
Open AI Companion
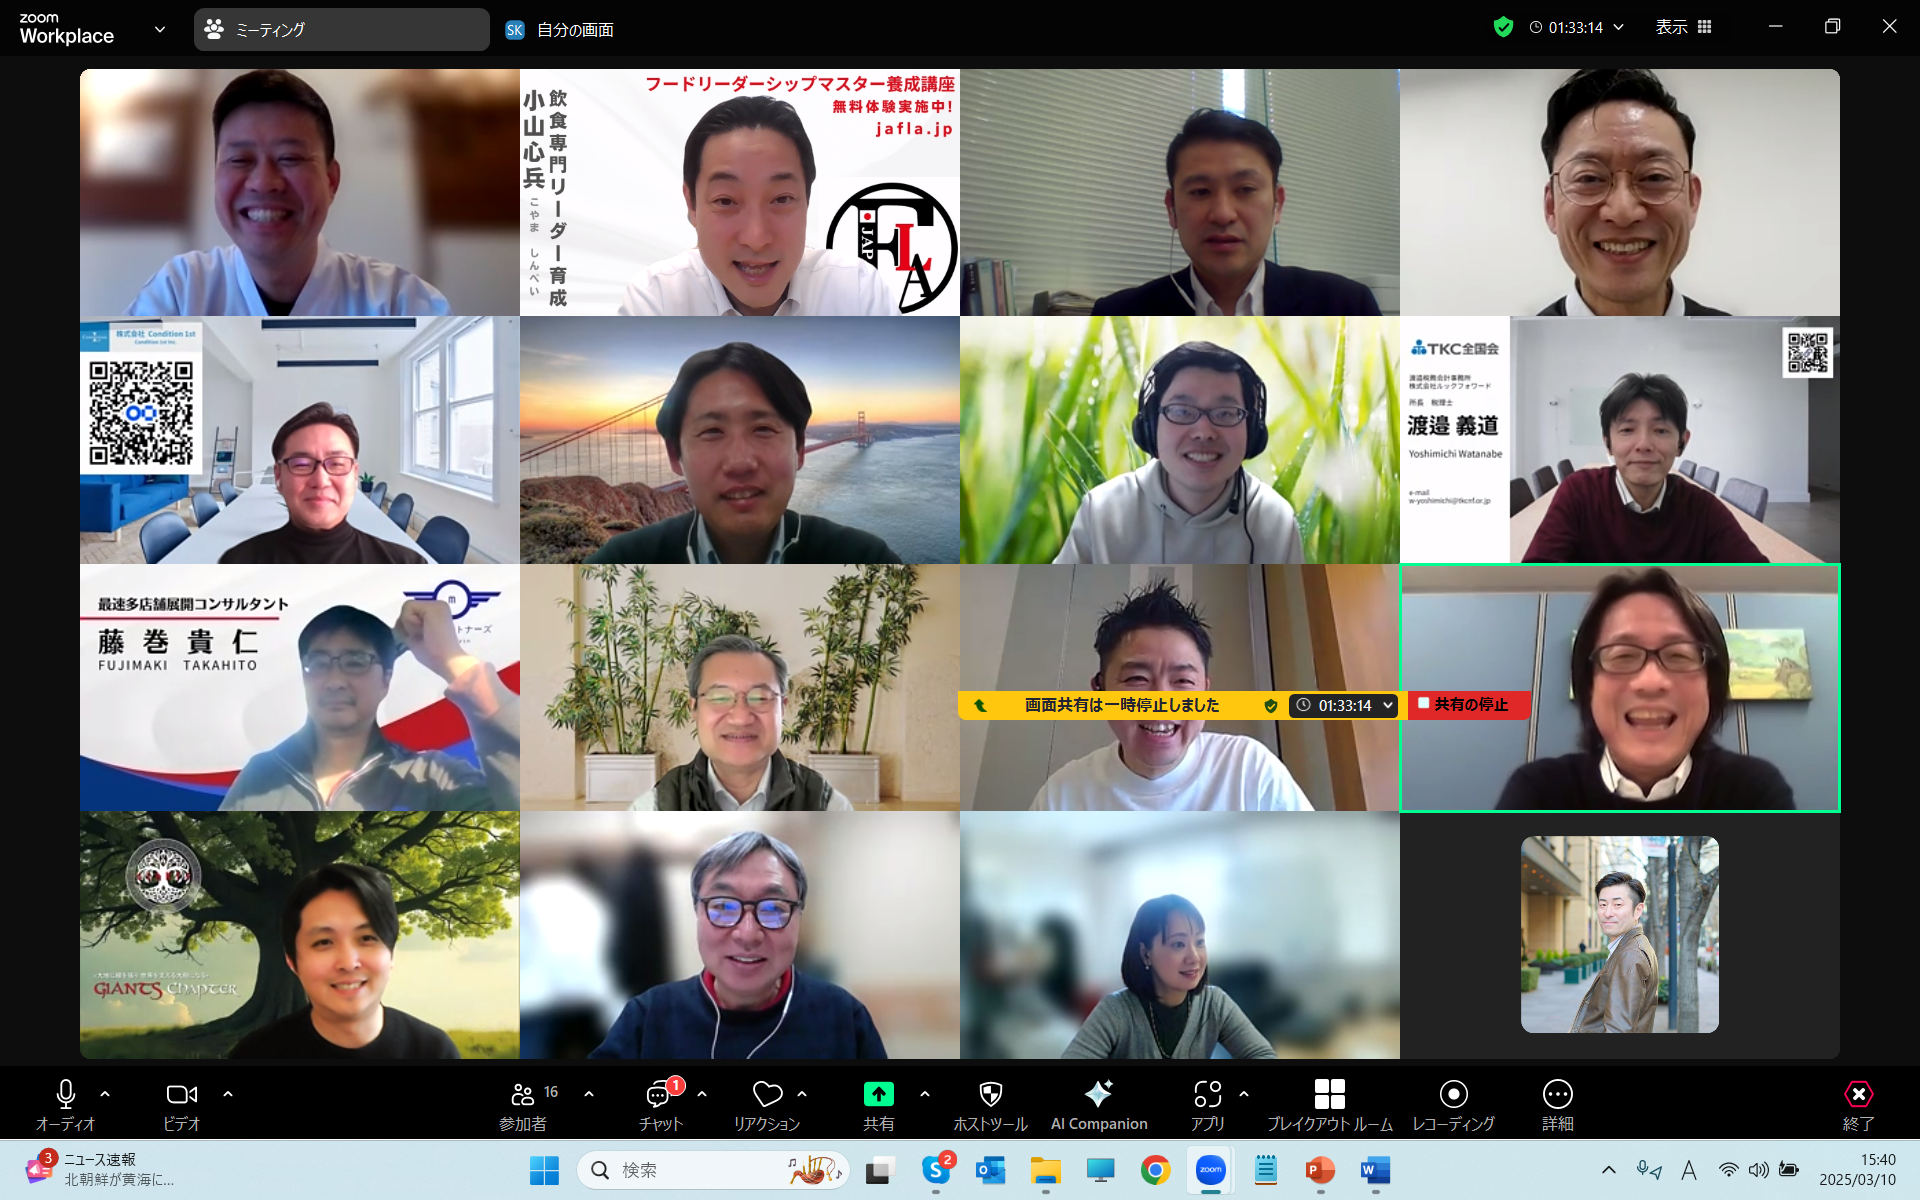1099,1105
